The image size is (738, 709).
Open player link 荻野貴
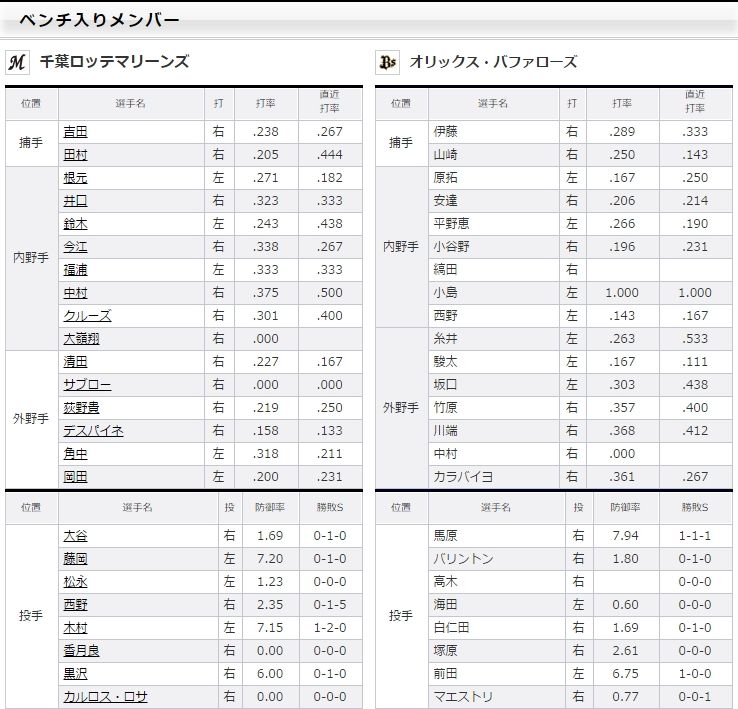pyautogui.click(x=81, y=408)
